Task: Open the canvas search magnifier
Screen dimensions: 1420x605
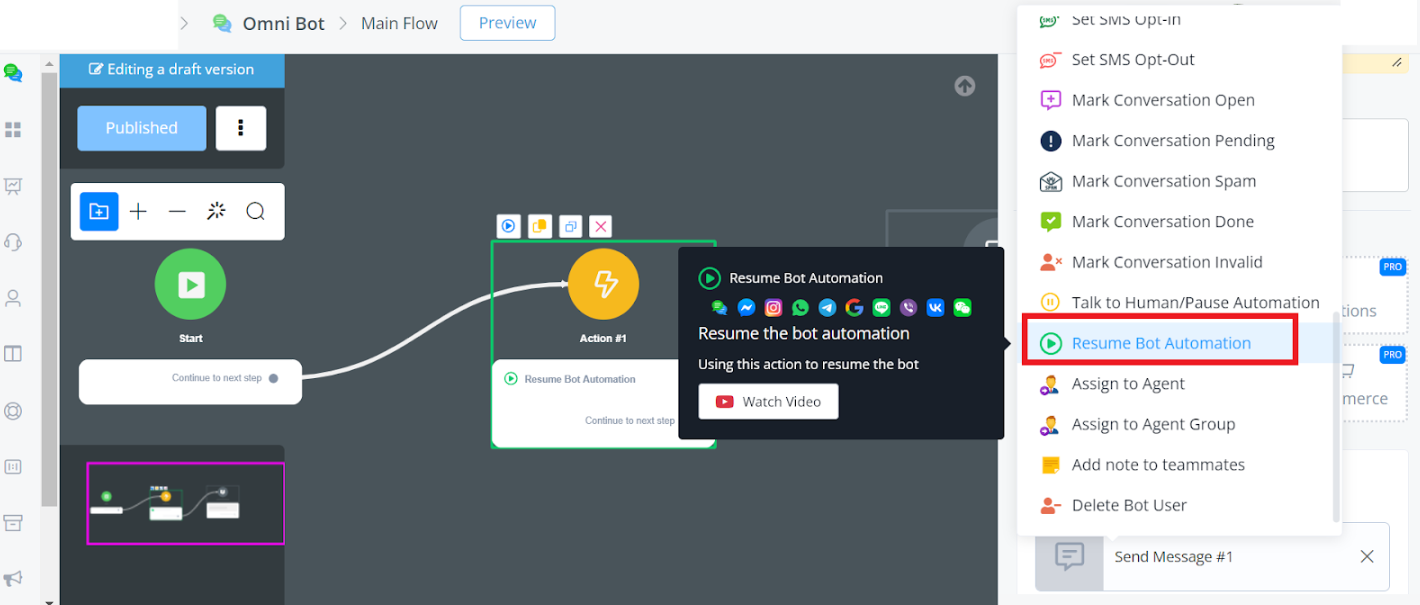Action: click(255, 211)
